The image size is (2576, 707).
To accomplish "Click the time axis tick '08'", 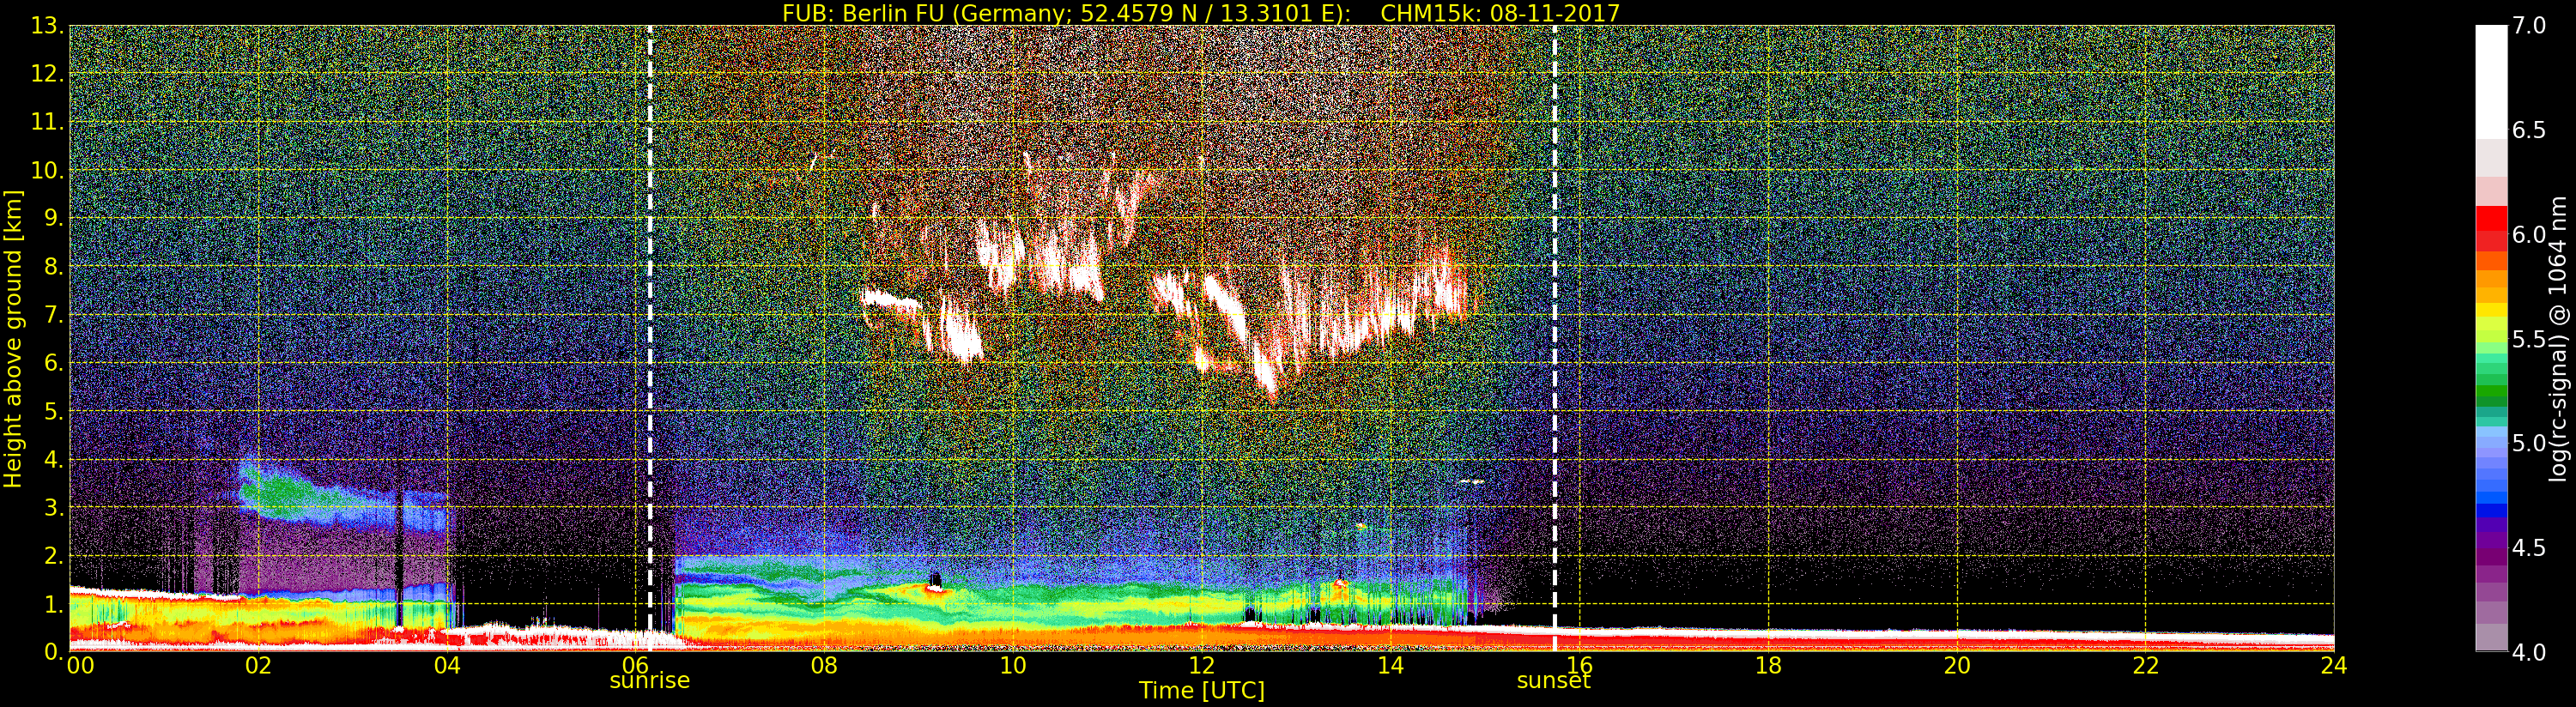I will (x=824, y=665).
